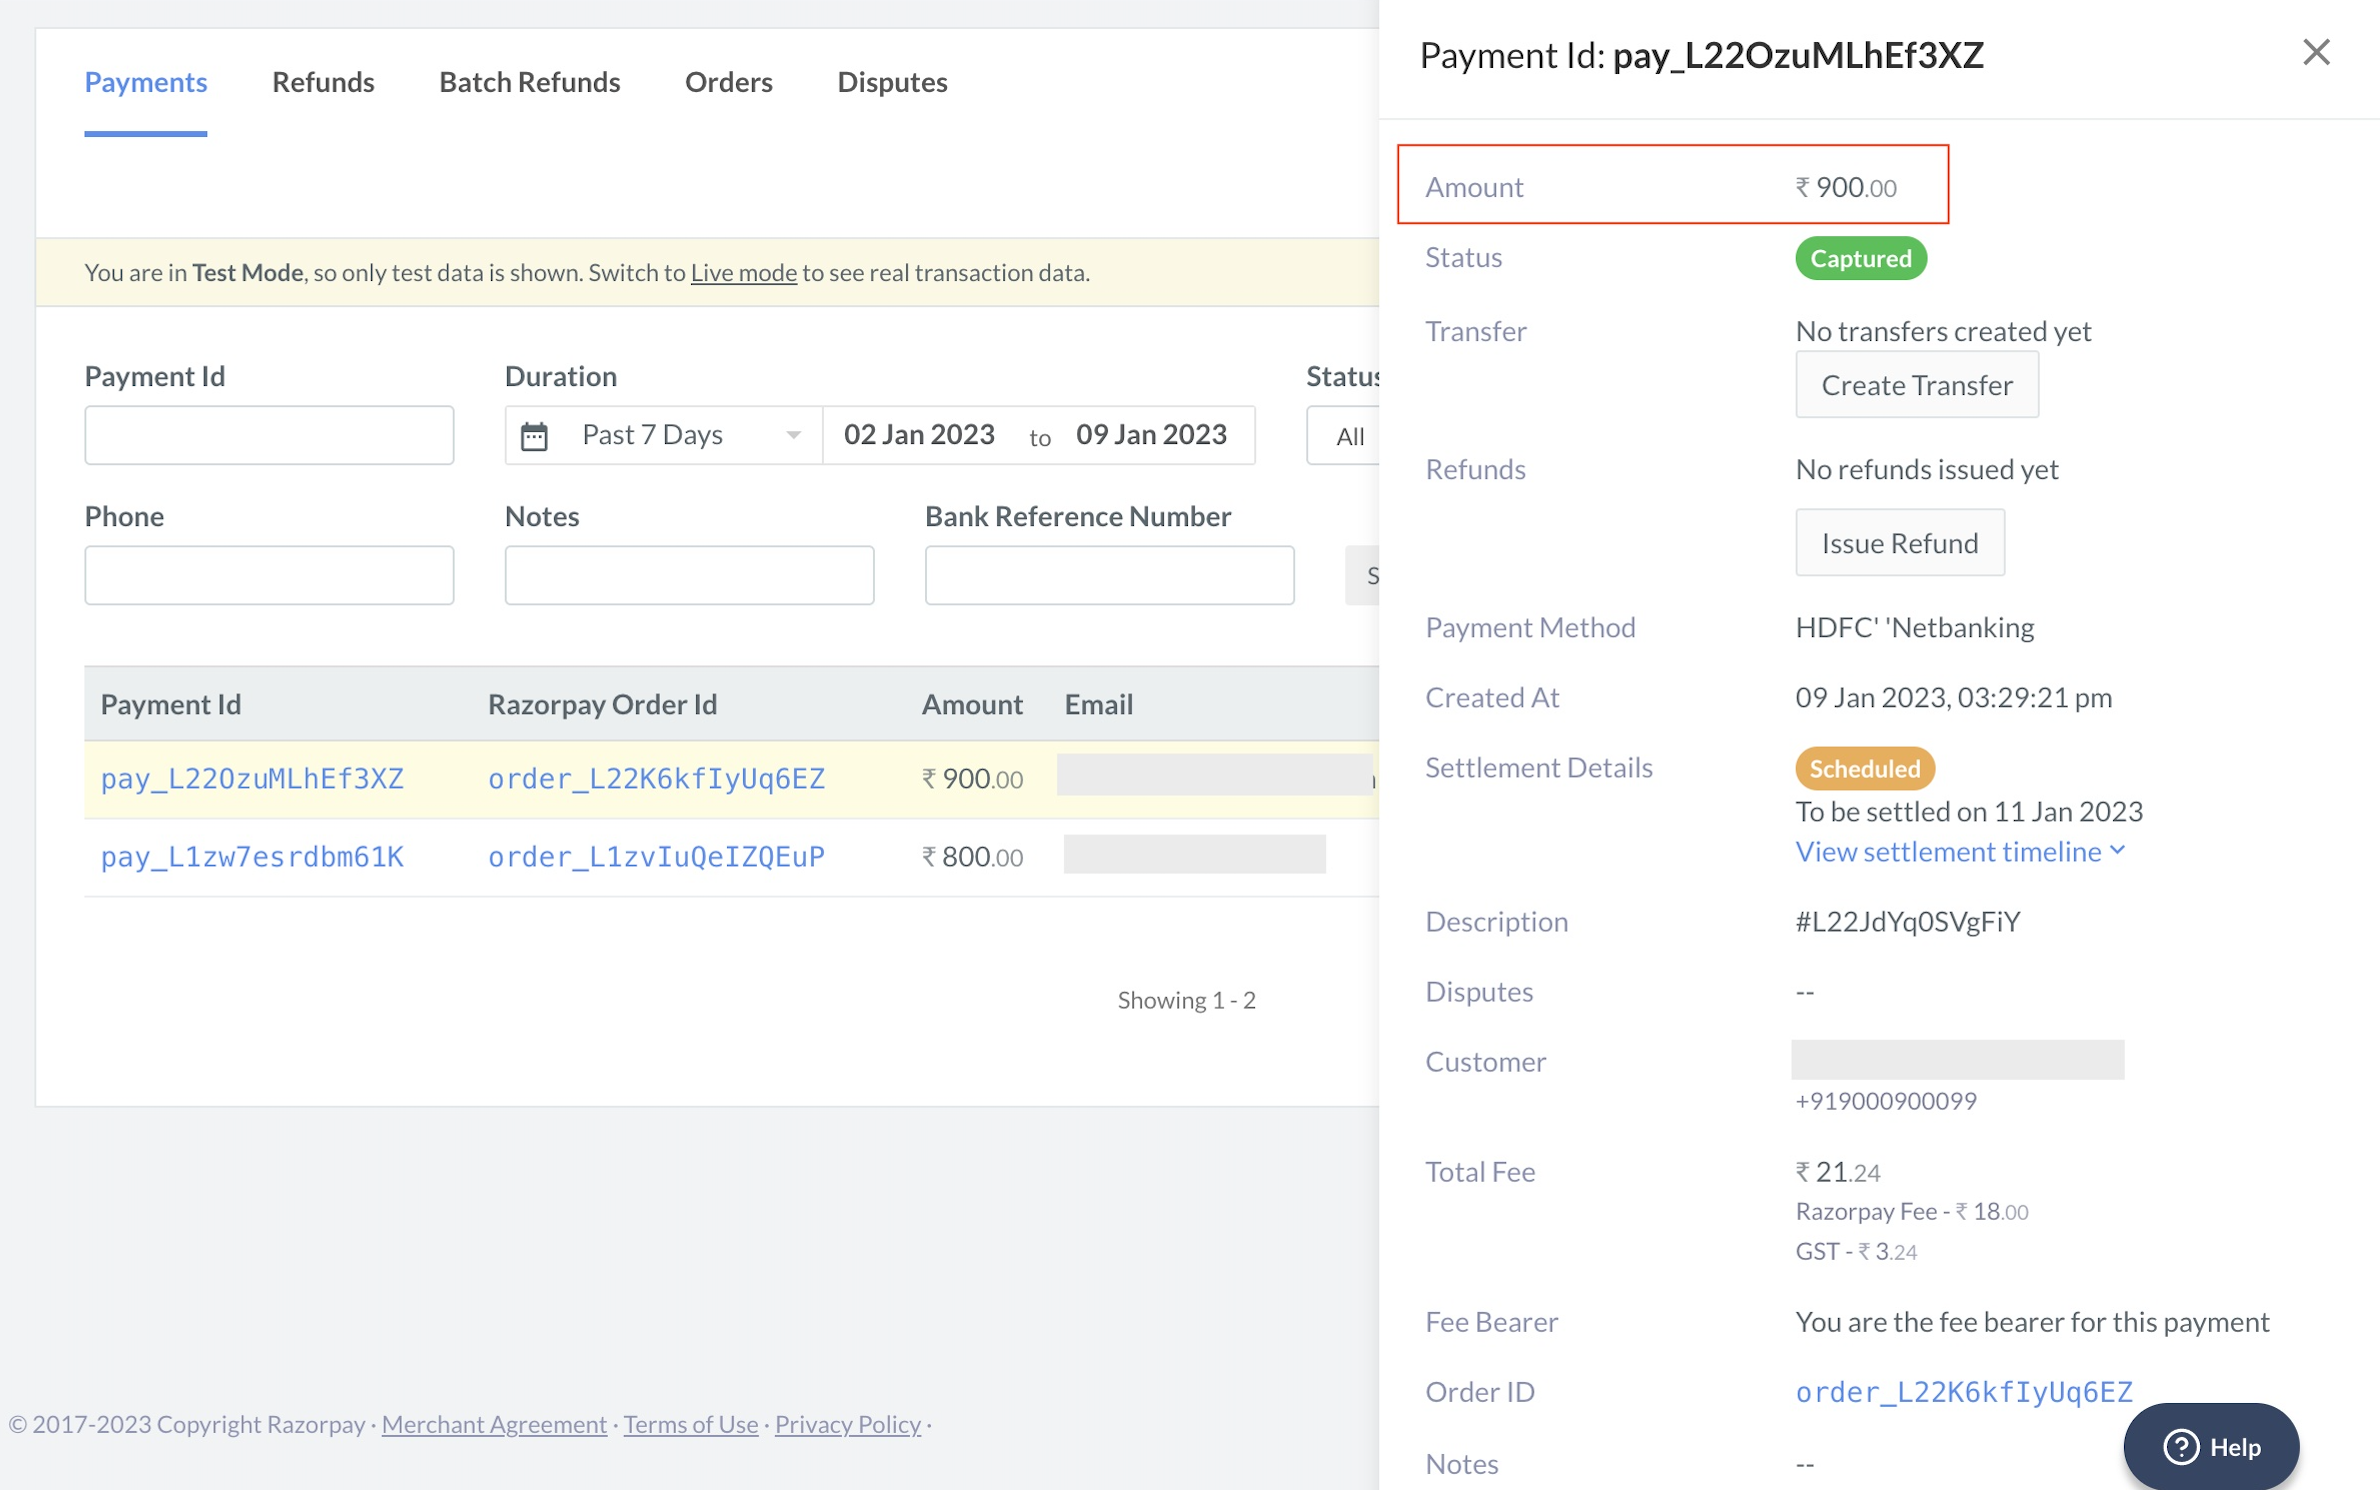Click the Phone number input field
2380x1490 pixels.
click(x=268, y=575)
